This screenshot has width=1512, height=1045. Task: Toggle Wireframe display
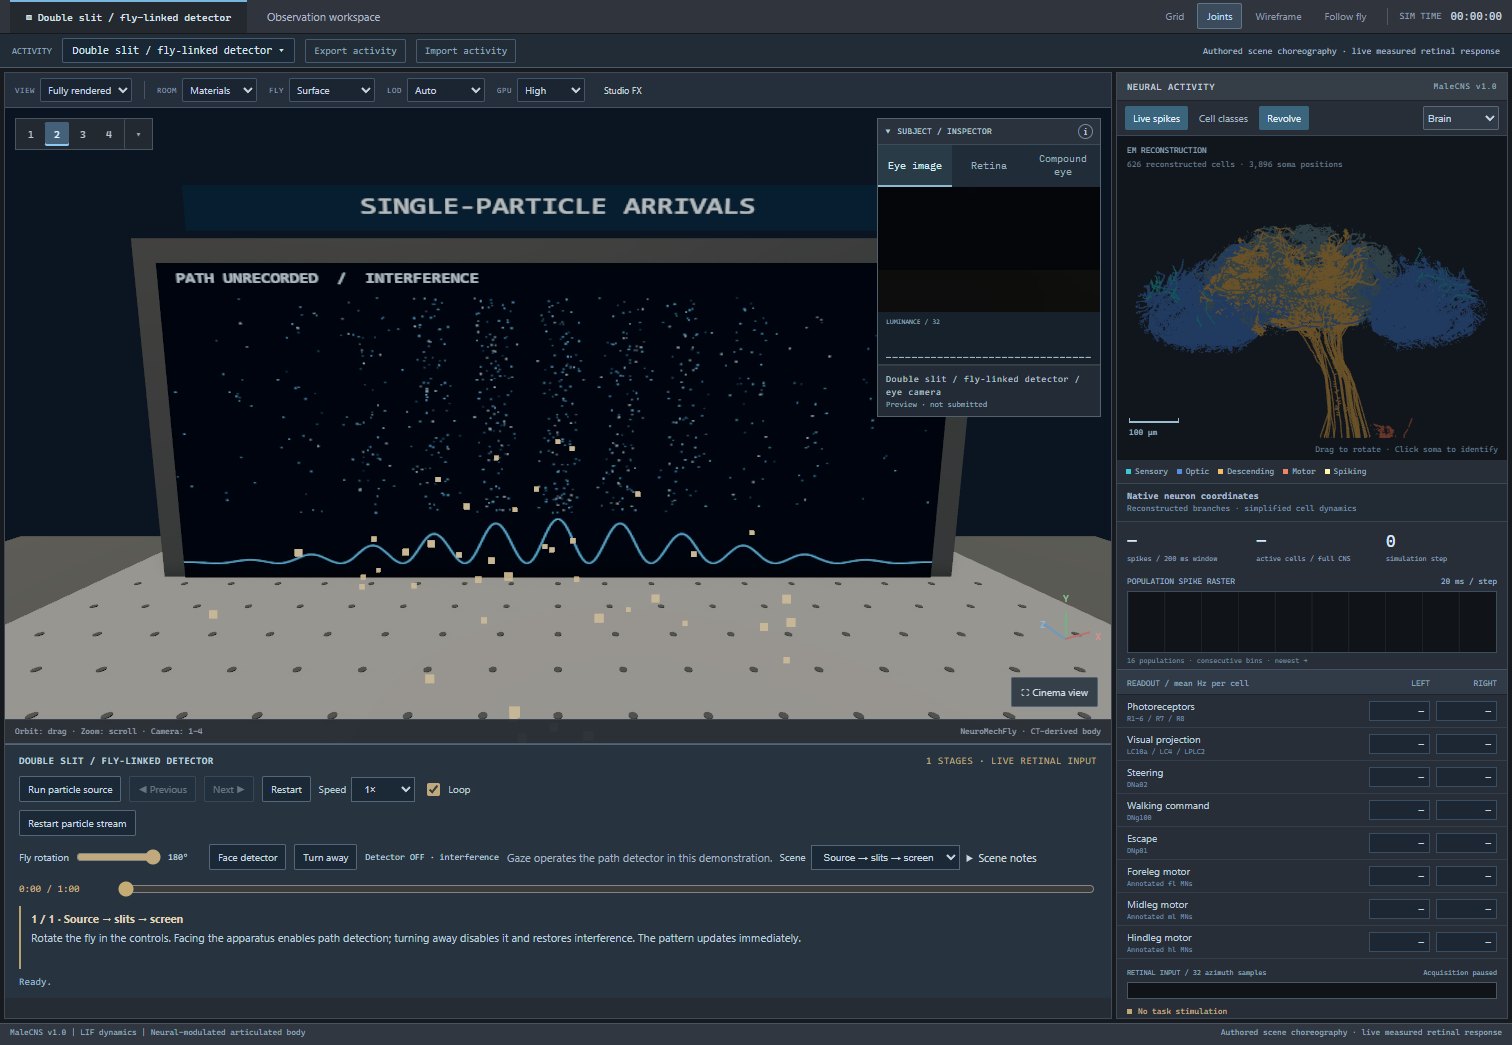(x=1278, y=16)
